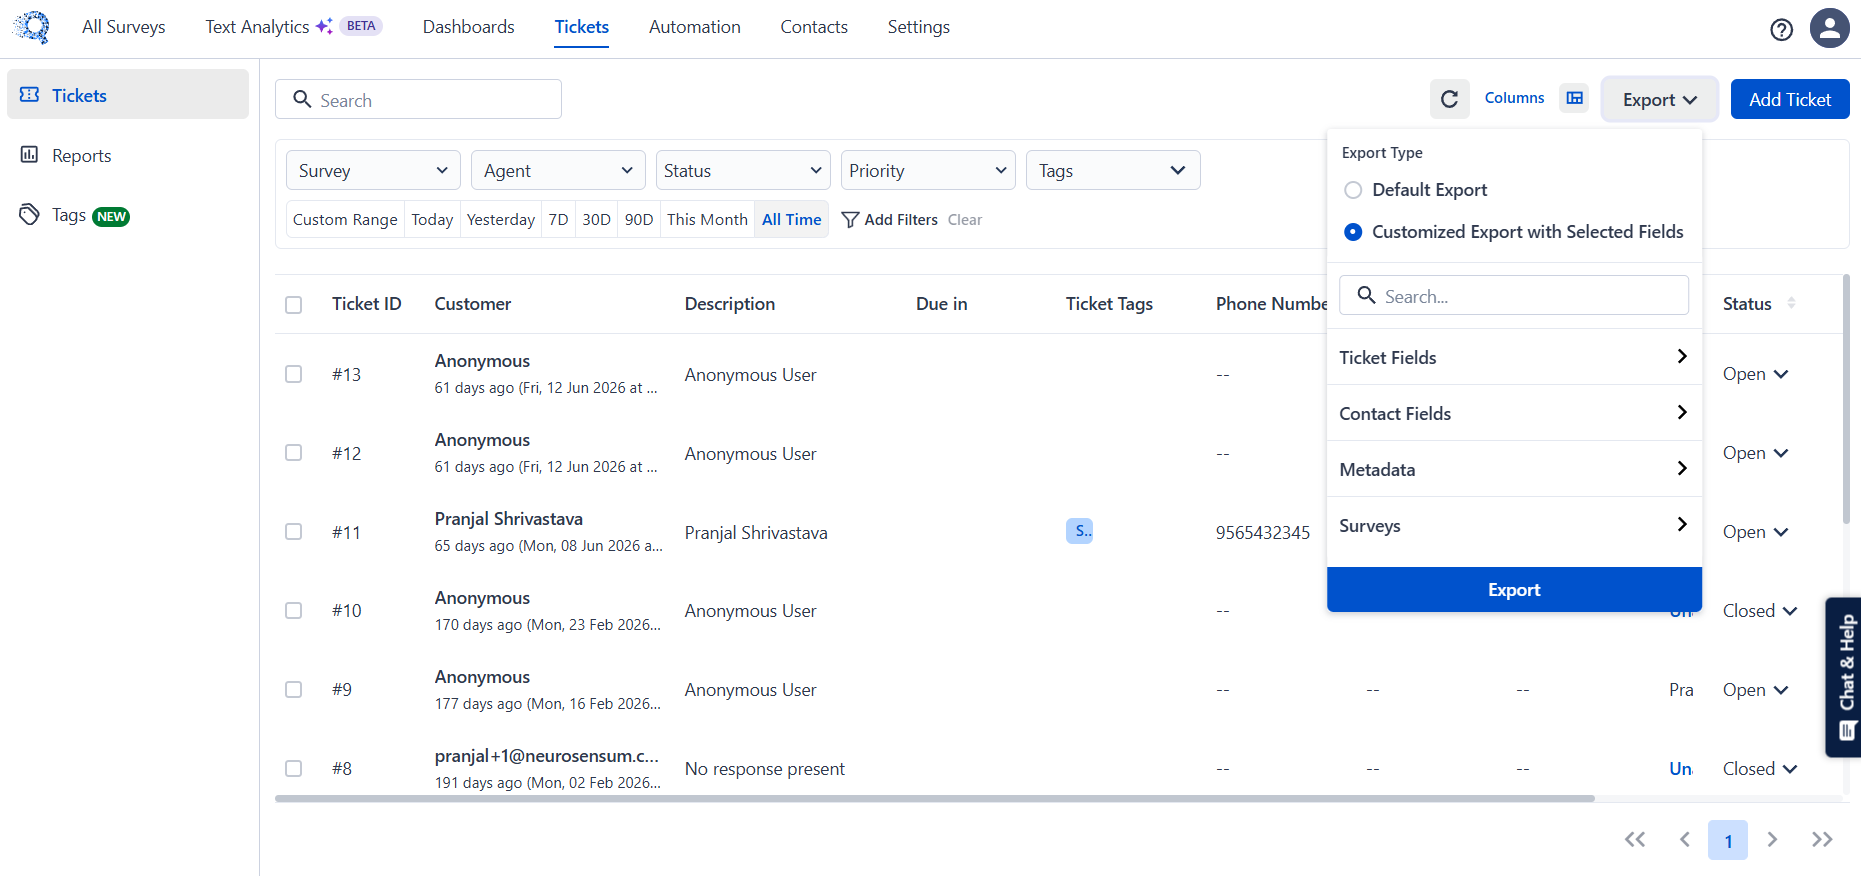Go to the next page arrow
The width and height of the screenshot is (1861, 876).
1772,840
